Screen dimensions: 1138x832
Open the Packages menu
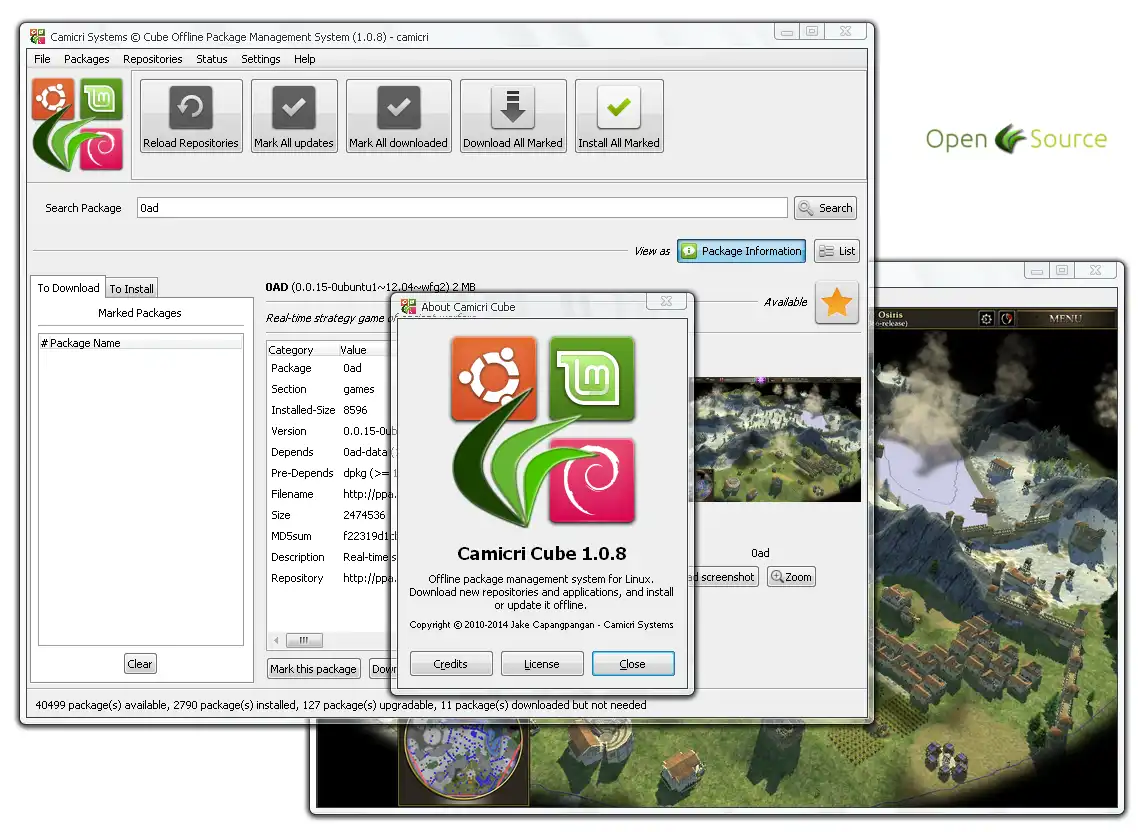pos(86,60)
